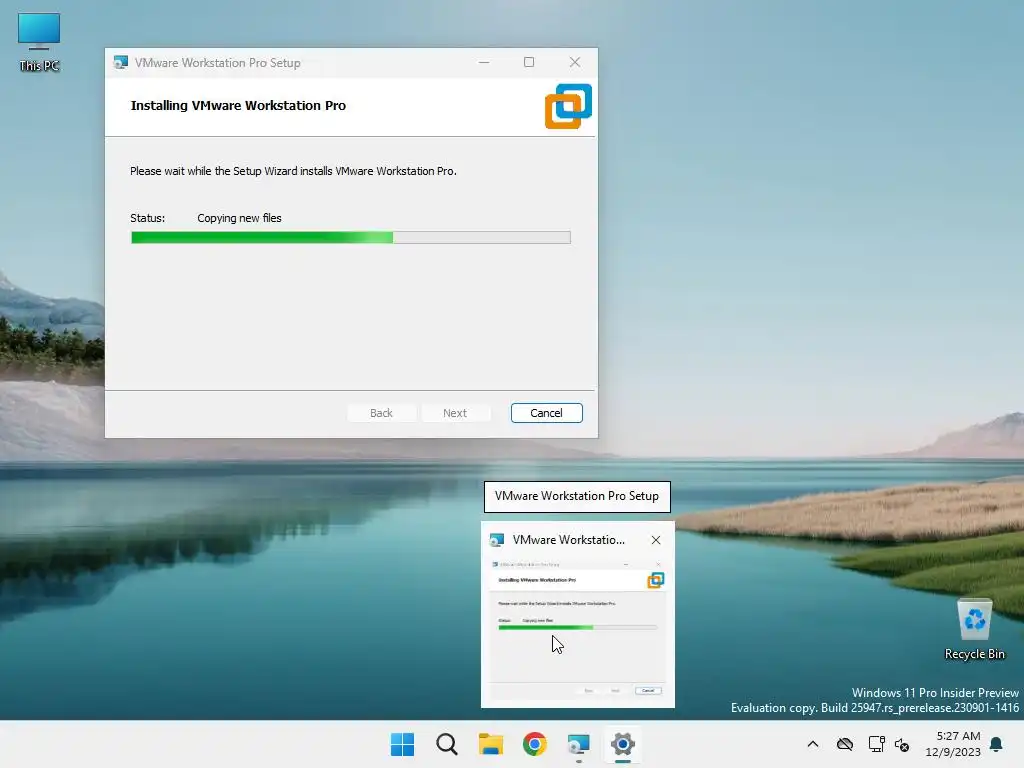The image size is (1024, 768).
Task: Click the 'Copying new files' status text
Action: [239, 218]
